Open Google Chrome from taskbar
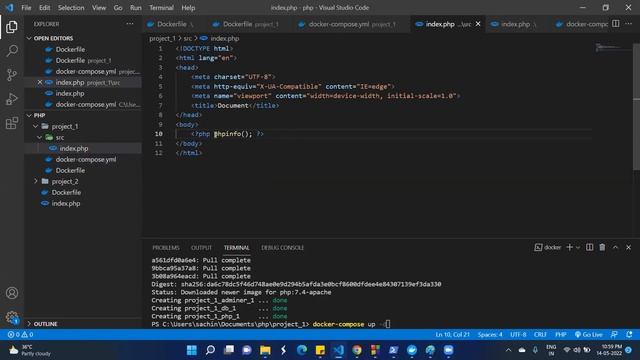This screenshot has width=640, height=360. pyautogui.click(x=357, y=350)
